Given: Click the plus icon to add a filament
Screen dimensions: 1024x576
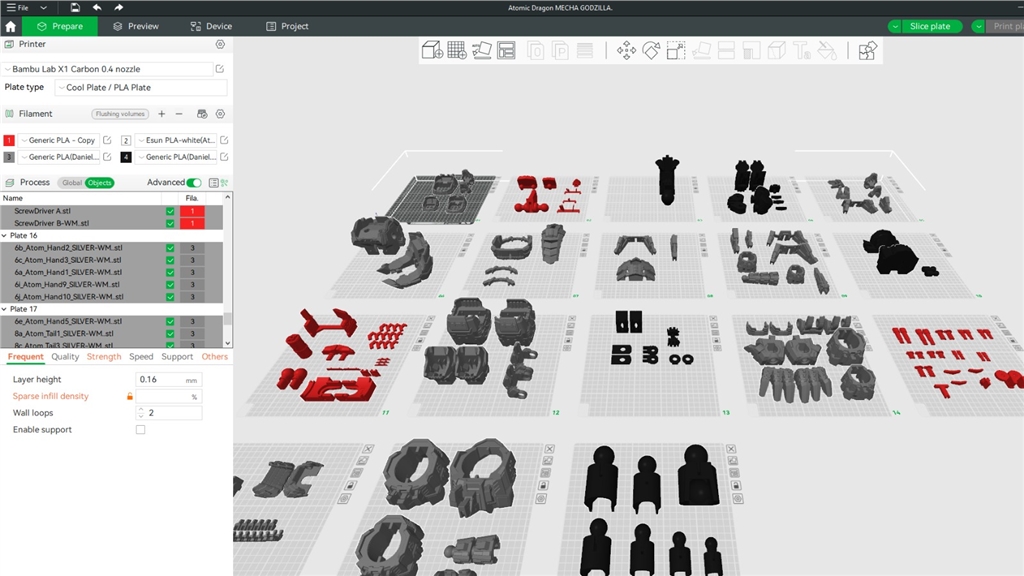Looking at the screenshot, I should click(161, 114).
